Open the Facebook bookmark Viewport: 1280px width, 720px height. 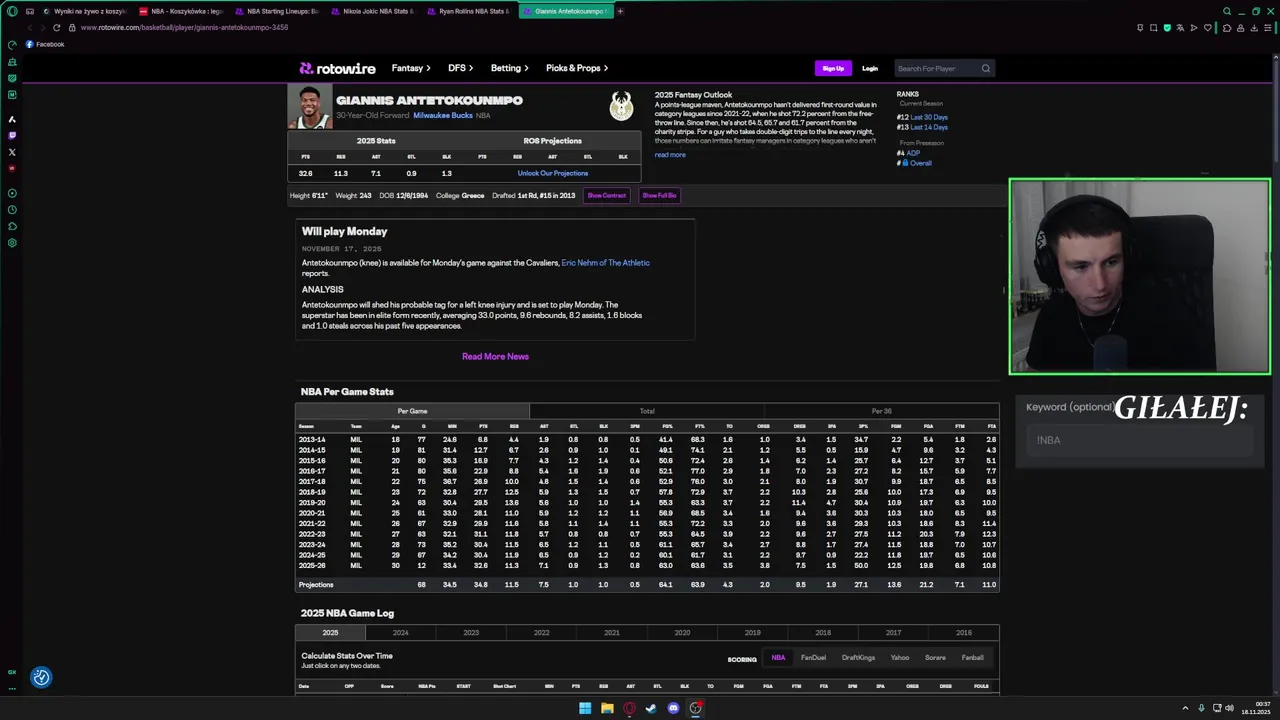click(45, 44)
